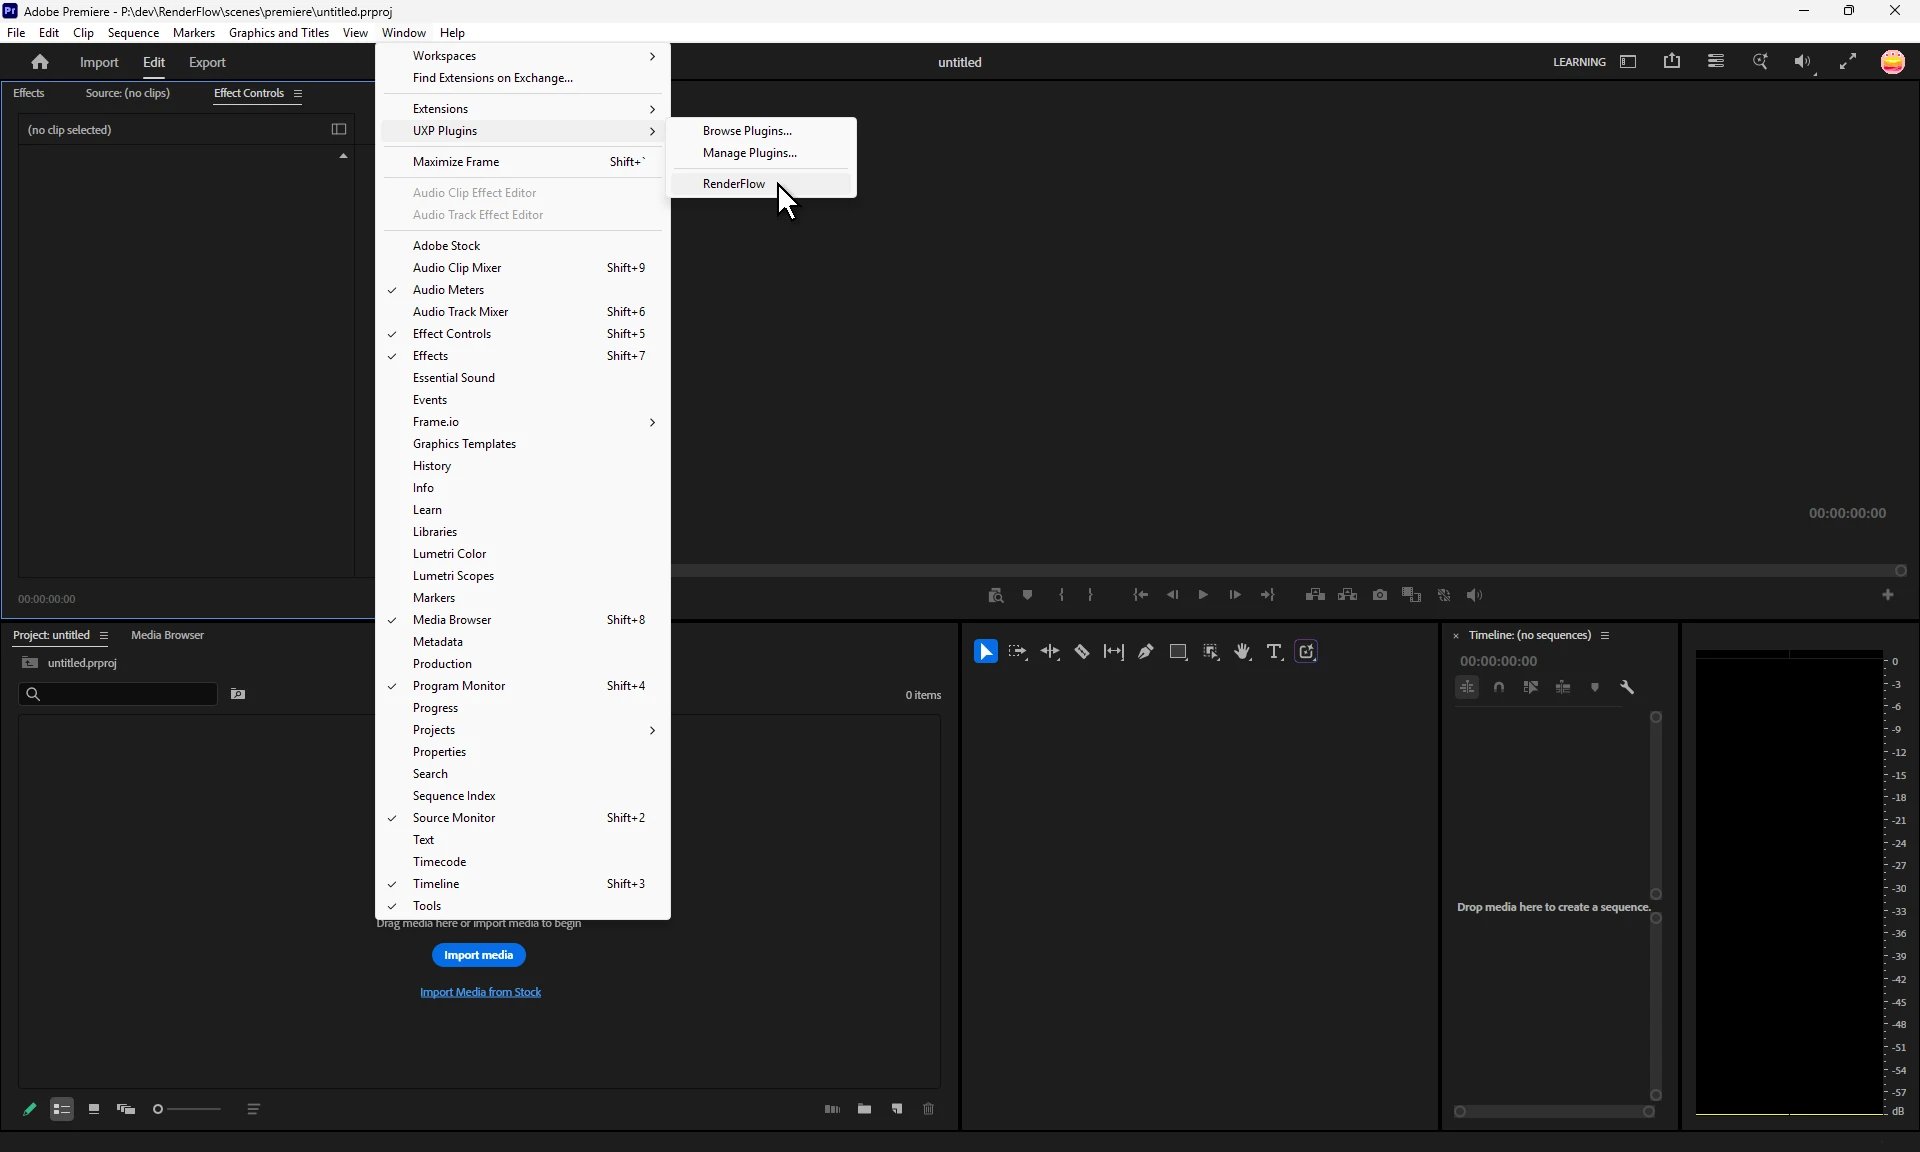Choose Browse Plugins... menu item
This screenshot has width=1920, height=1152.
click(762, 131)
